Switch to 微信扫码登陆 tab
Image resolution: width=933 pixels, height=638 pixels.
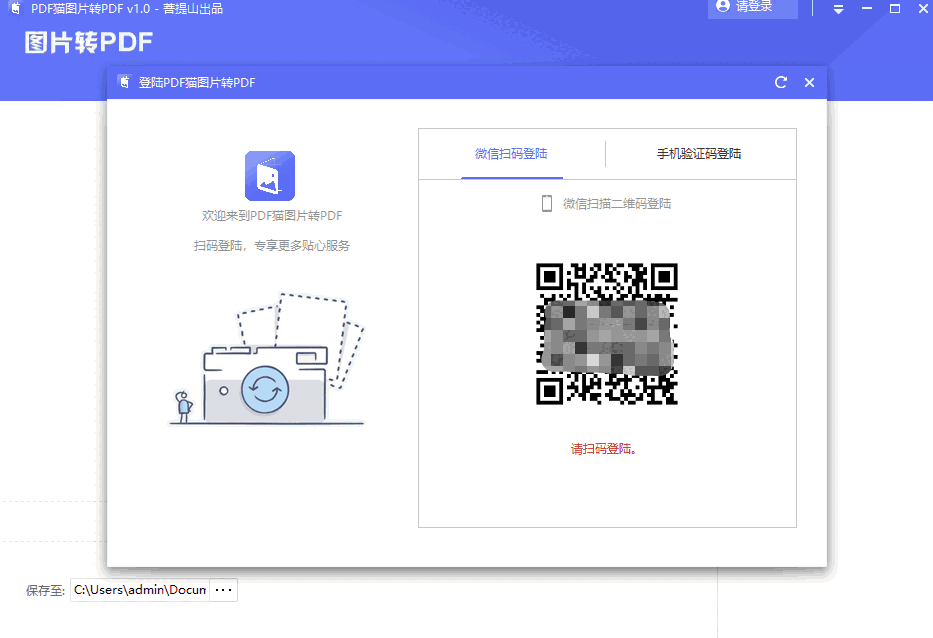tap(511, 154)
